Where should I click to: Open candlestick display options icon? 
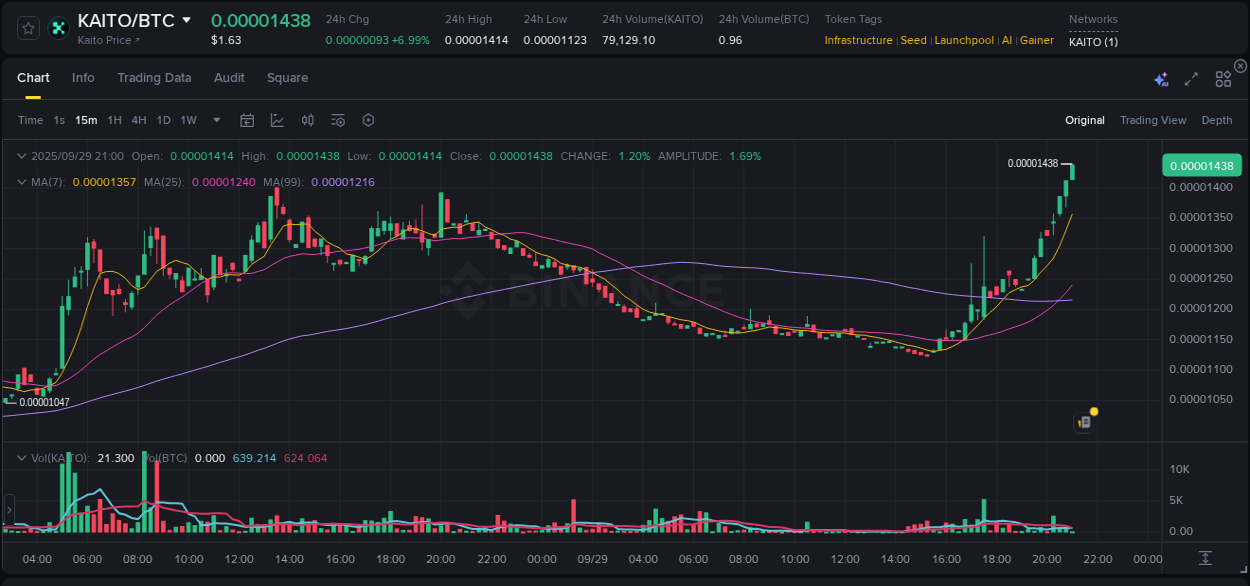tap(308, 120)
